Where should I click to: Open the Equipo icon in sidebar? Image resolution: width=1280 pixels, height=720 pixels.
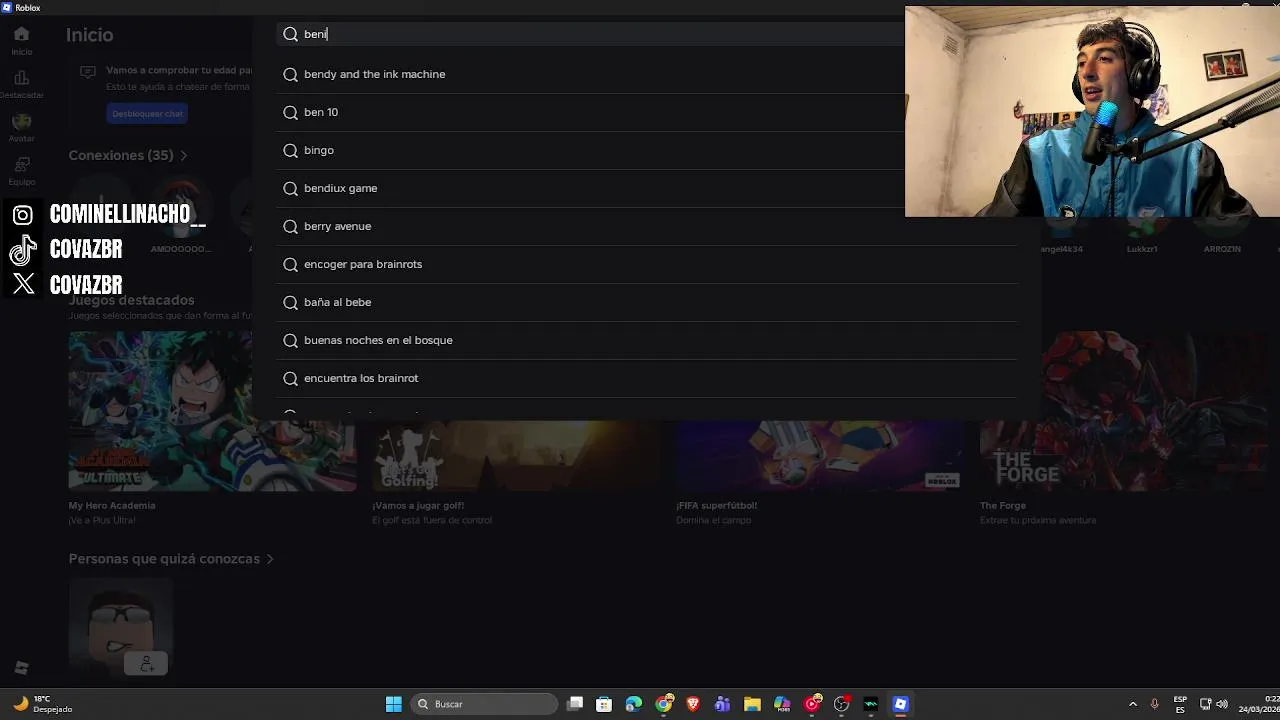pyautogui.click(x=21, y=164)
